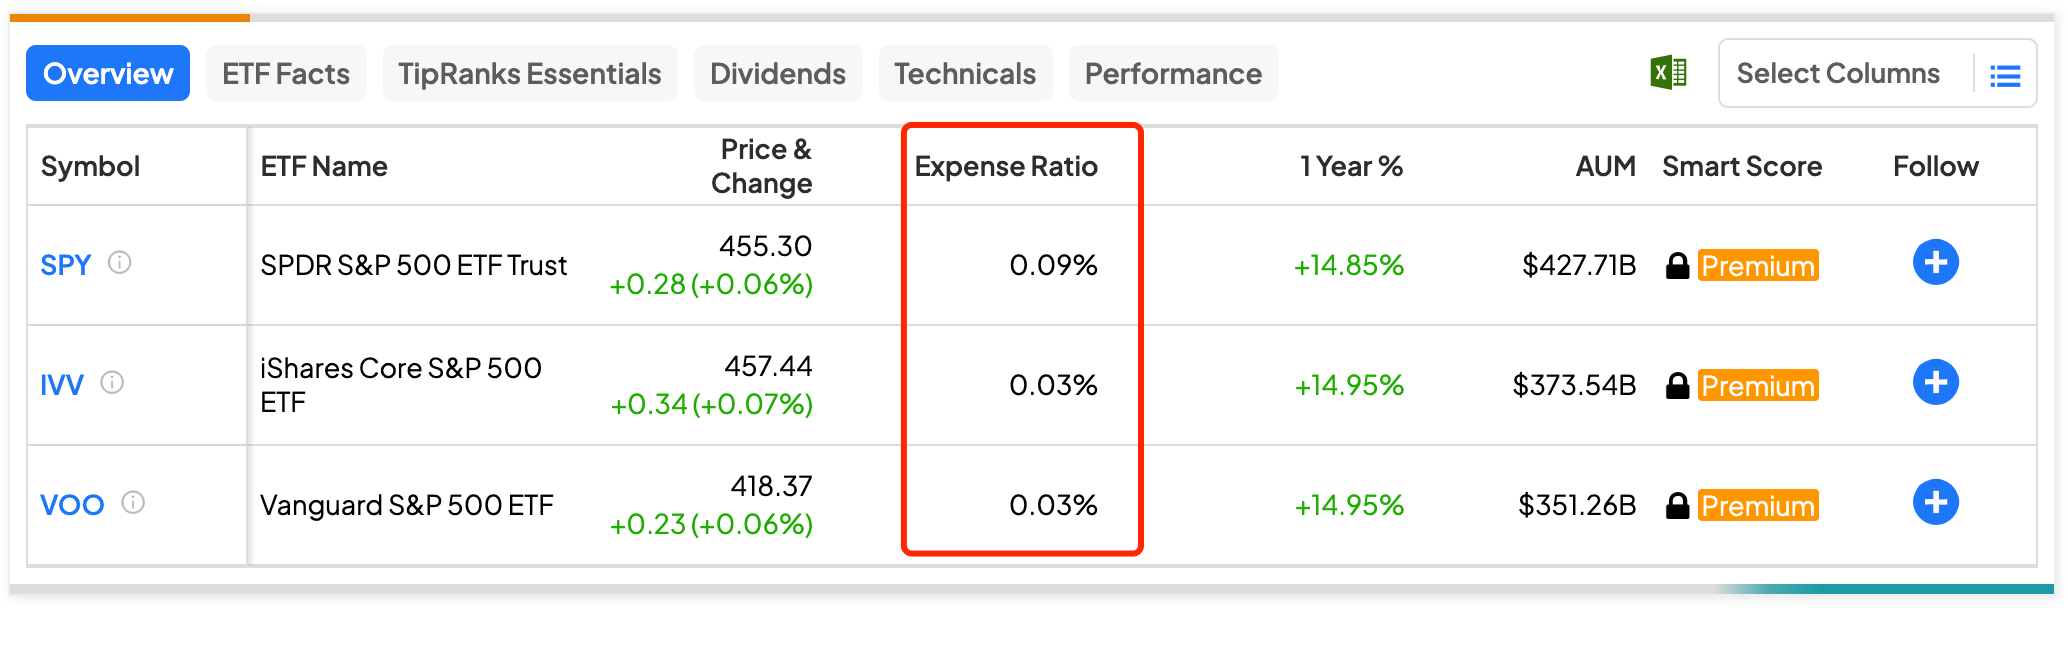2068x646 pixels.
Task: Switch to the Overview tab
Action: pos(108,73)
